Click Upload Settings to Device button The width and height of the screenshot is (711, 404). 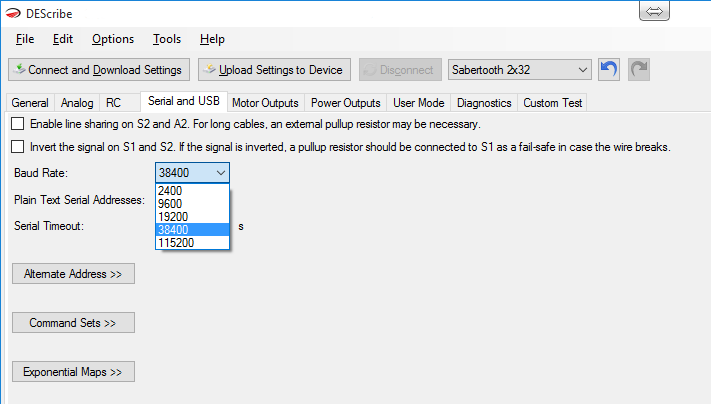point(274,69)
